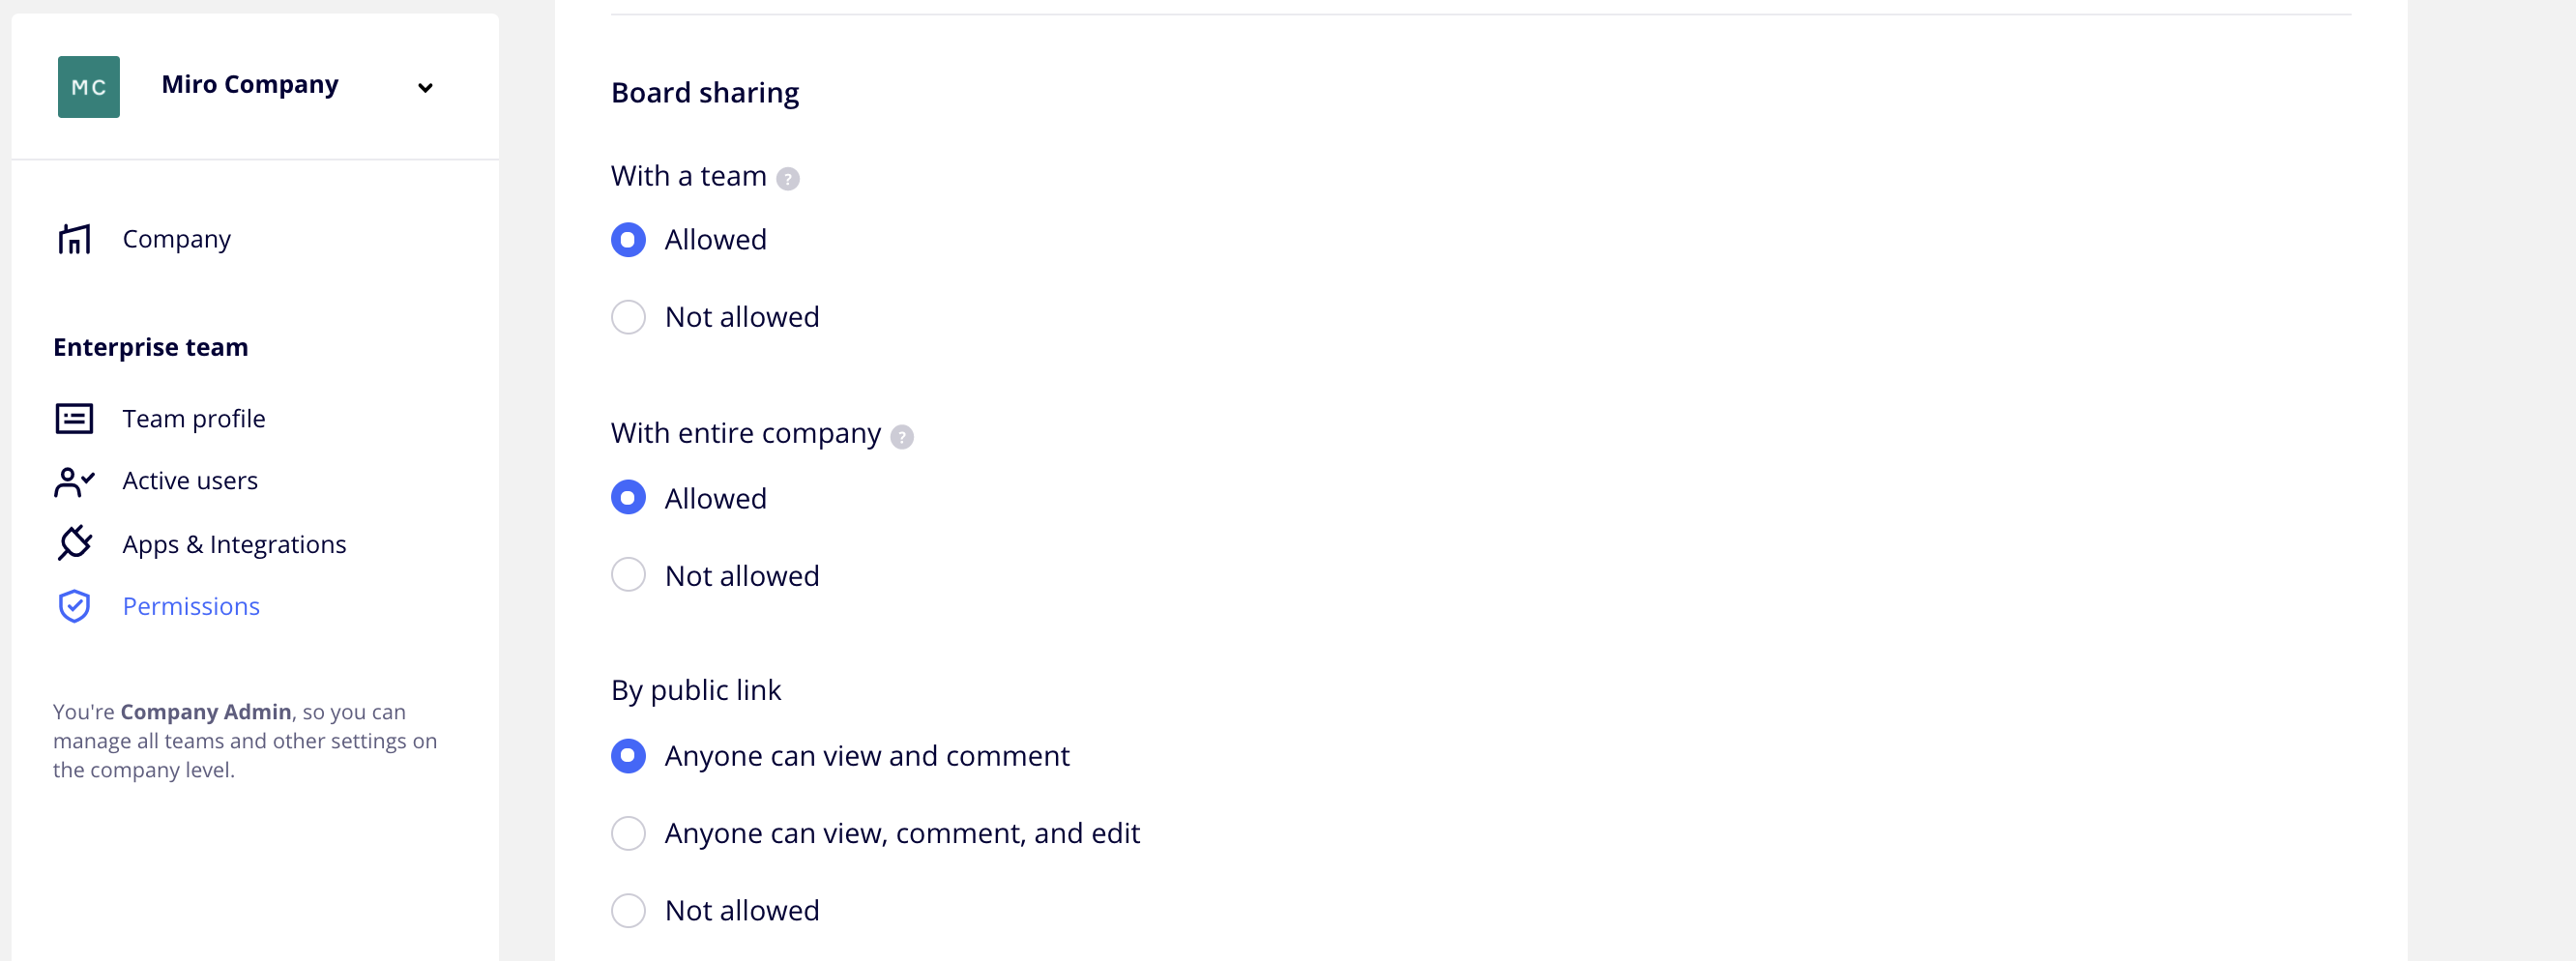This screenshot has height=961, width=2576.
Task: Click the Apps & Integrations plug icon
Action: (x=74, y=544)
